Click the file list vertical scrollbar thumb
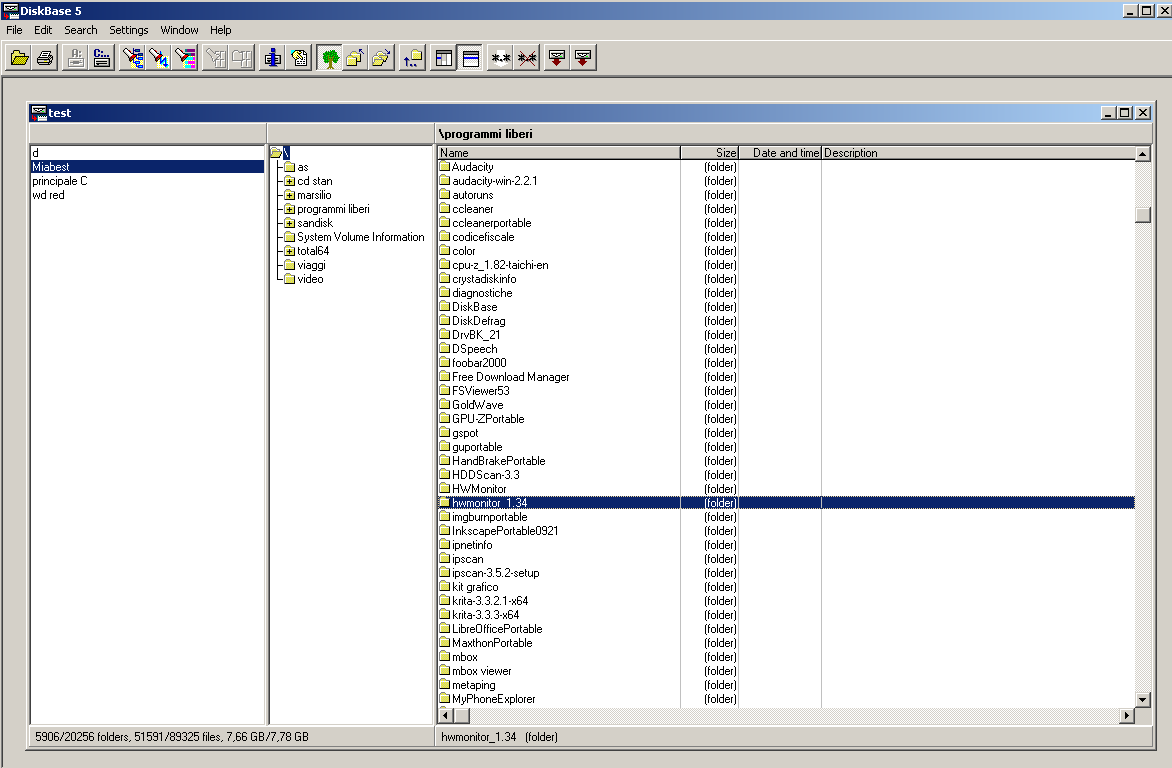 pos(1142,214)
